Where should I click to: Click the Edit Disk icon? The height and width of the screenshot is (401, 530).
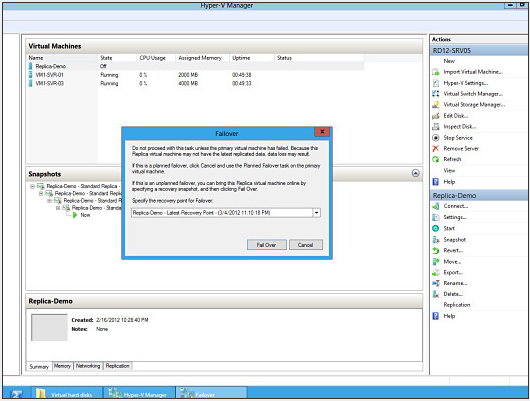[436, 116]
